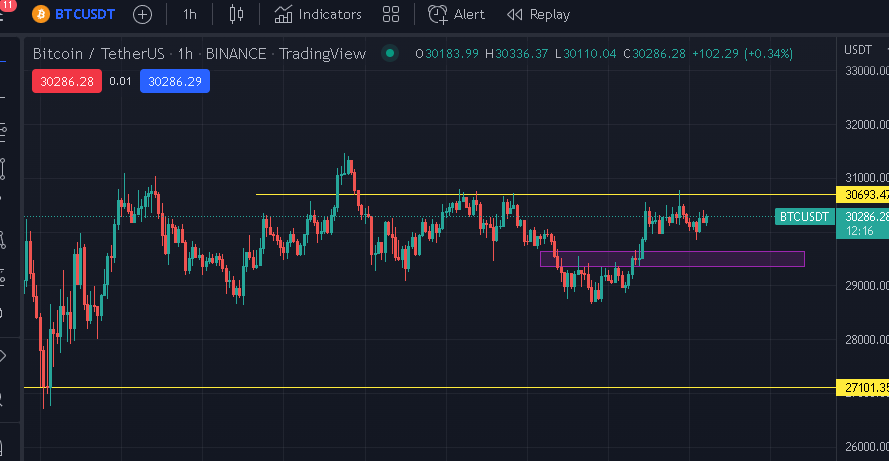Start Bar Replay mode

pyautogui.click(x=539, y=14)
